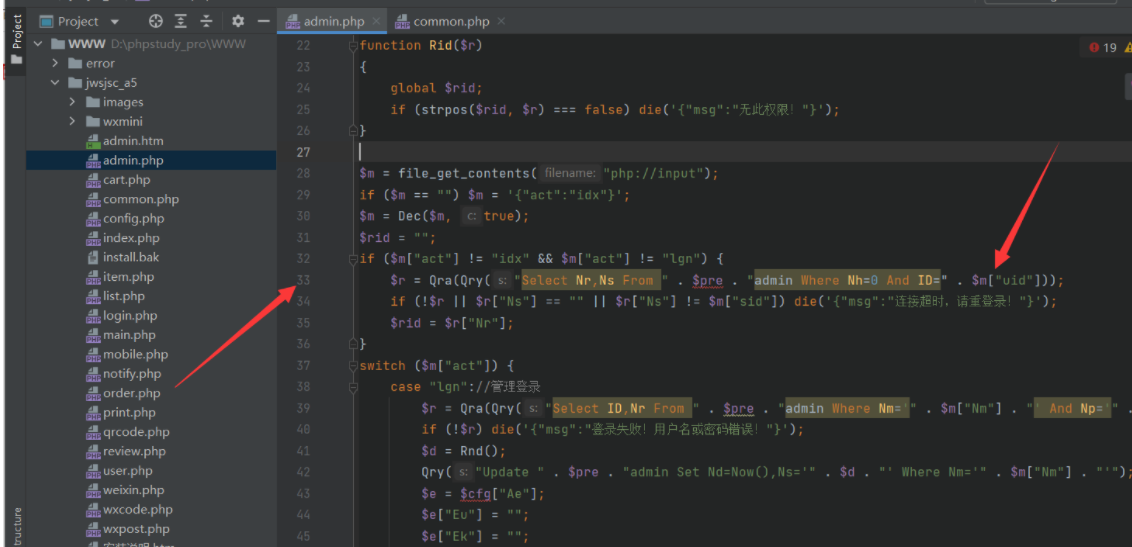Select mobile.php in the project tree
1132x547 pixels.
[135, 355]
